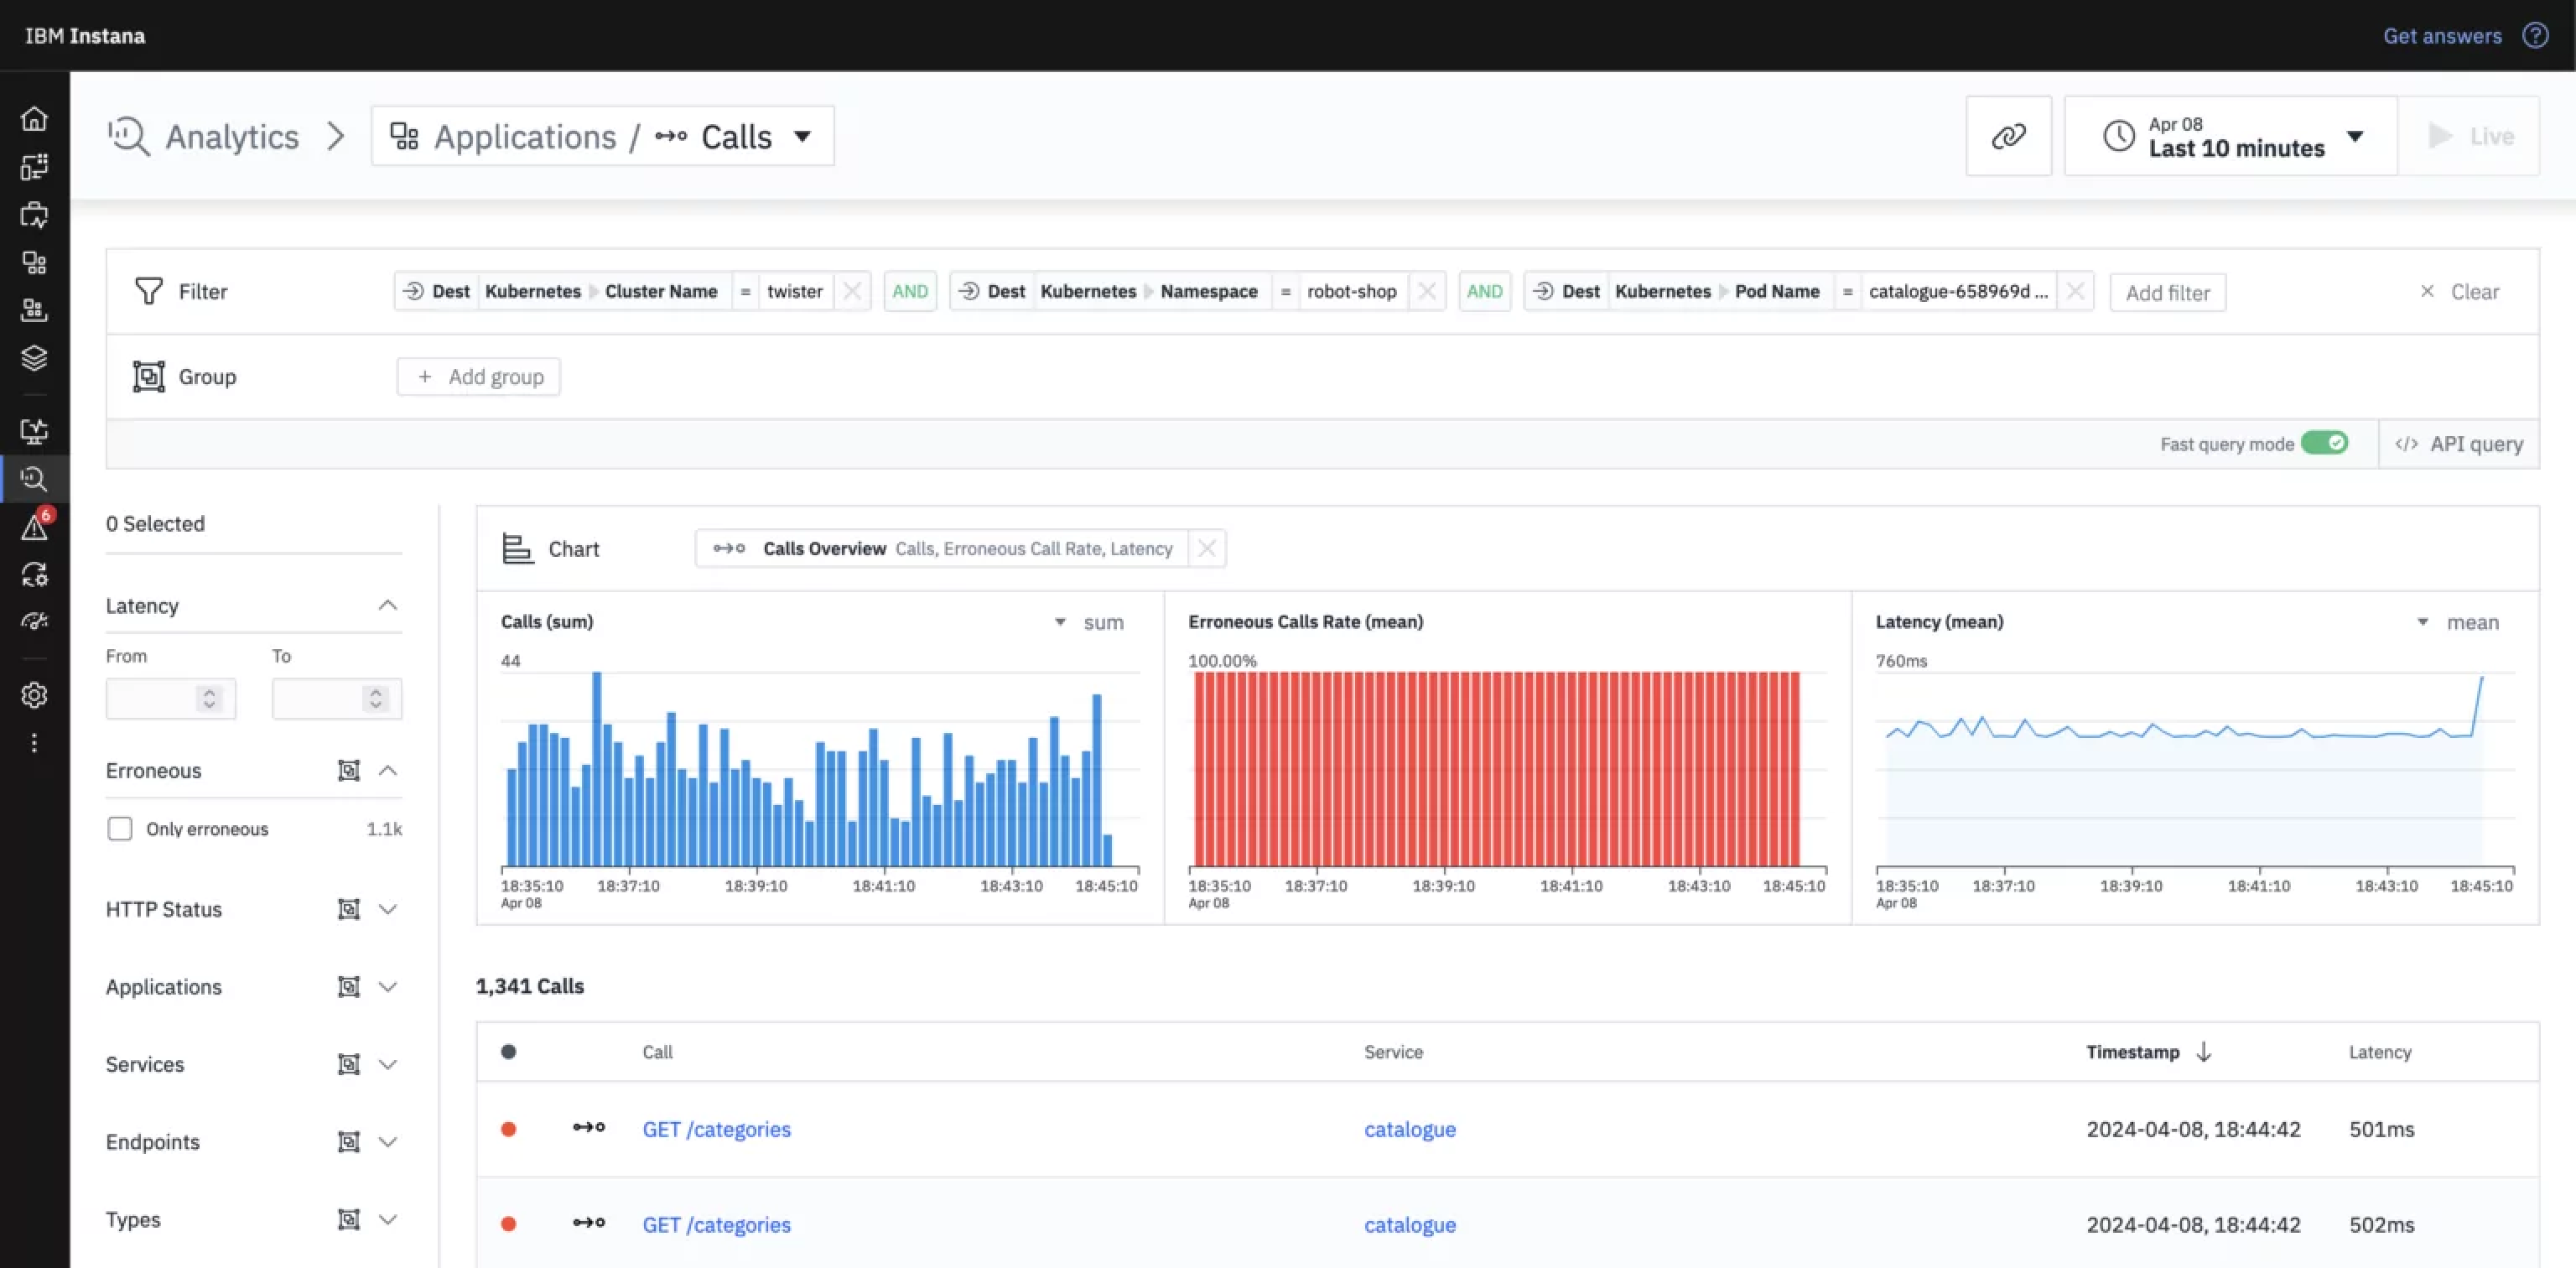Open the more options dots in sidebar
The width and height of the screenshot is (2576, 1268).
coord(34,743)
